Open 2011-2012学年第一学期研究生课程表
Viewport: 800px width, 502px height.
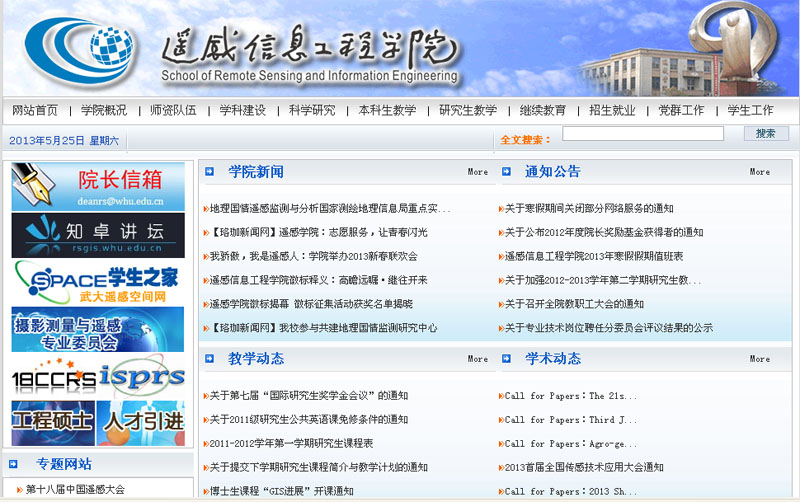[291, 443]
